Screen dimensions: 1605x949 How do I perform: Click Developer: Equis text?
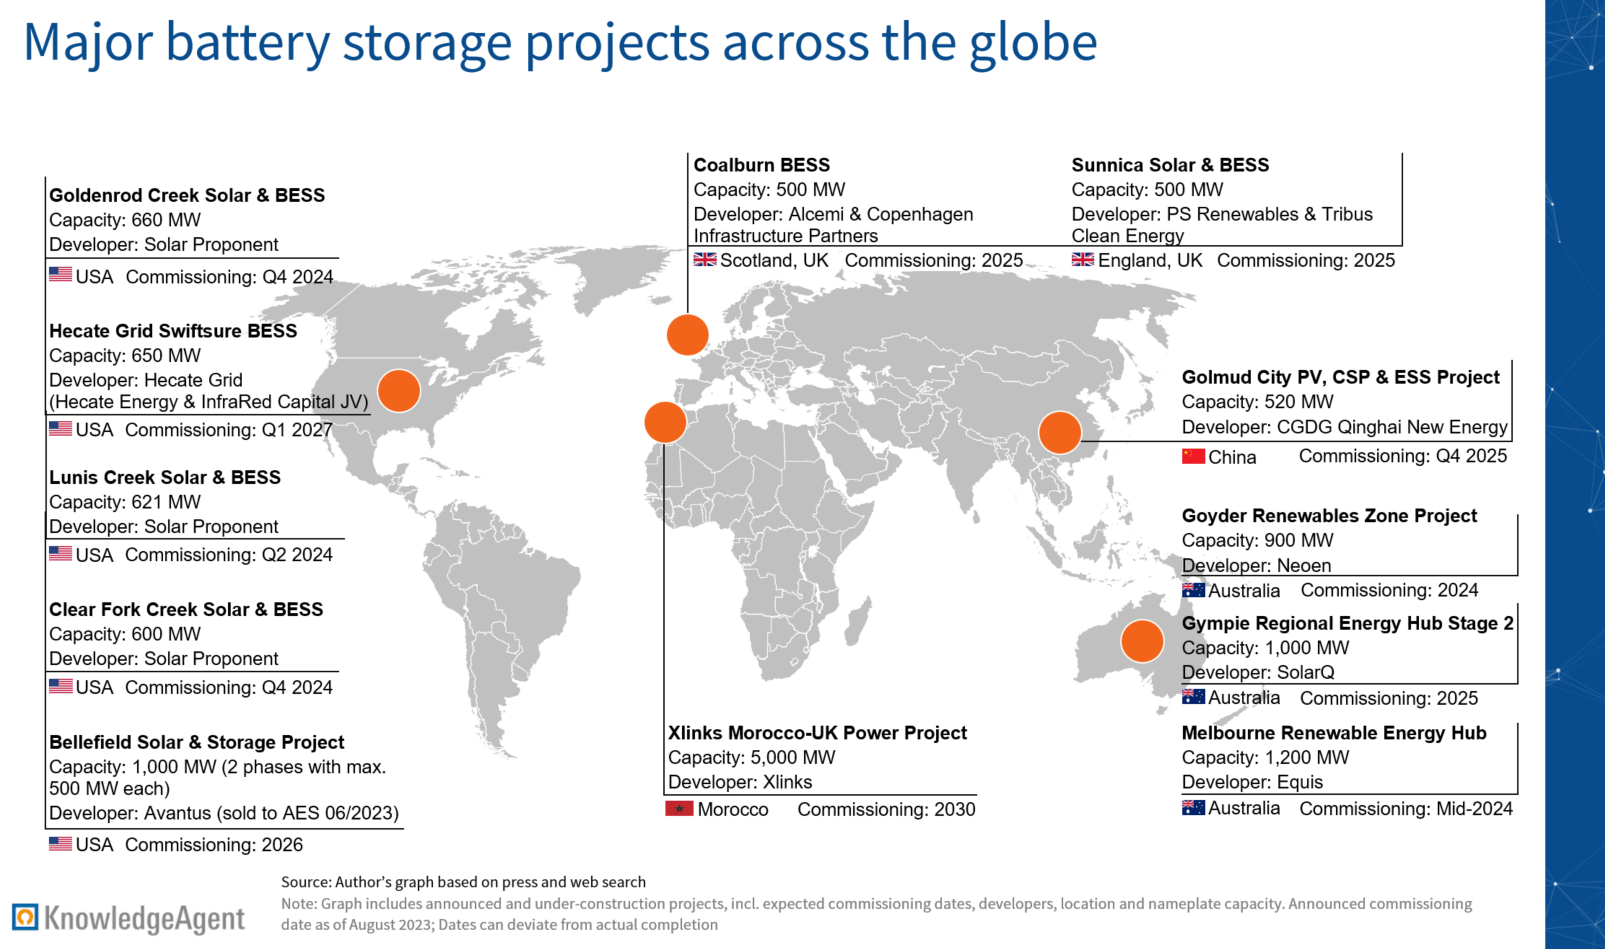pyautogui.click(x=1252, y=782)
